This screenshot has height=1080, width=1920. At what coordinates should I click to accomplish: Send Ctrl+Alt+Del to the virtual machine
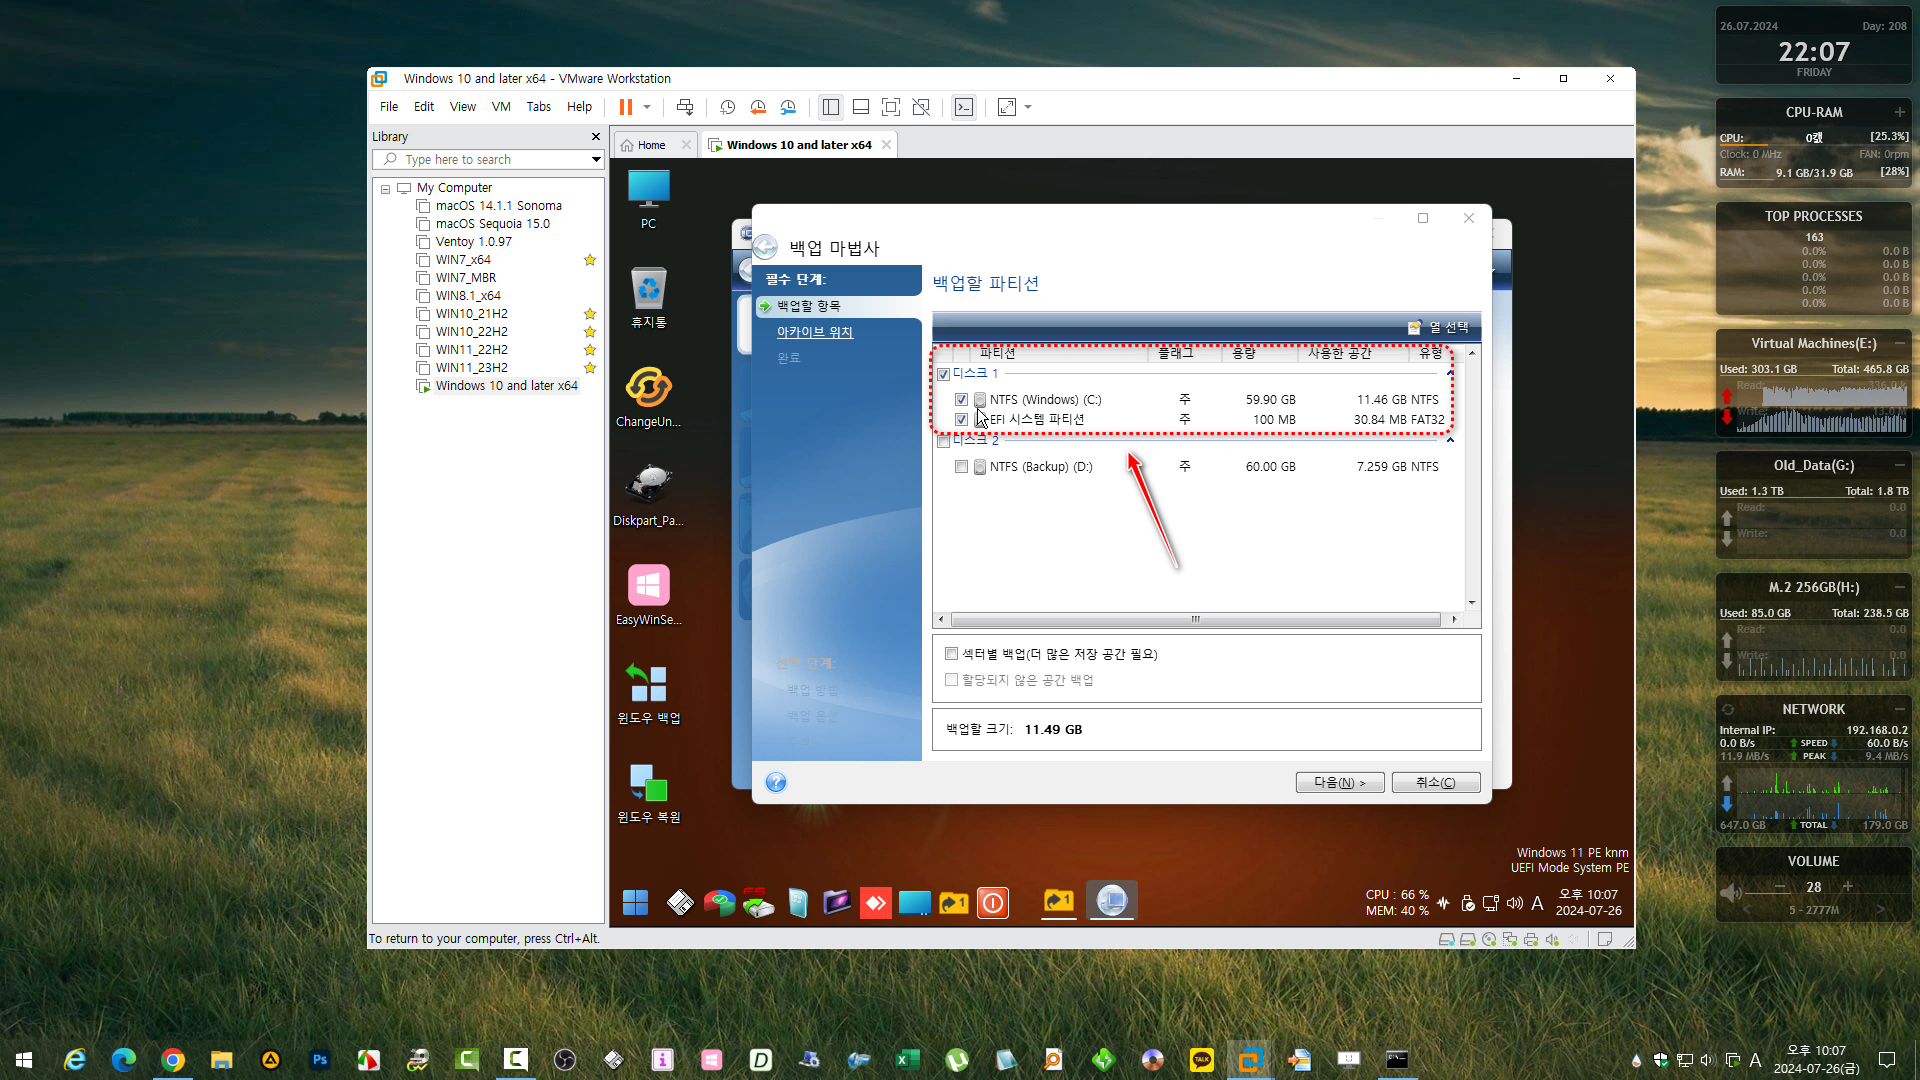[685, 107]
